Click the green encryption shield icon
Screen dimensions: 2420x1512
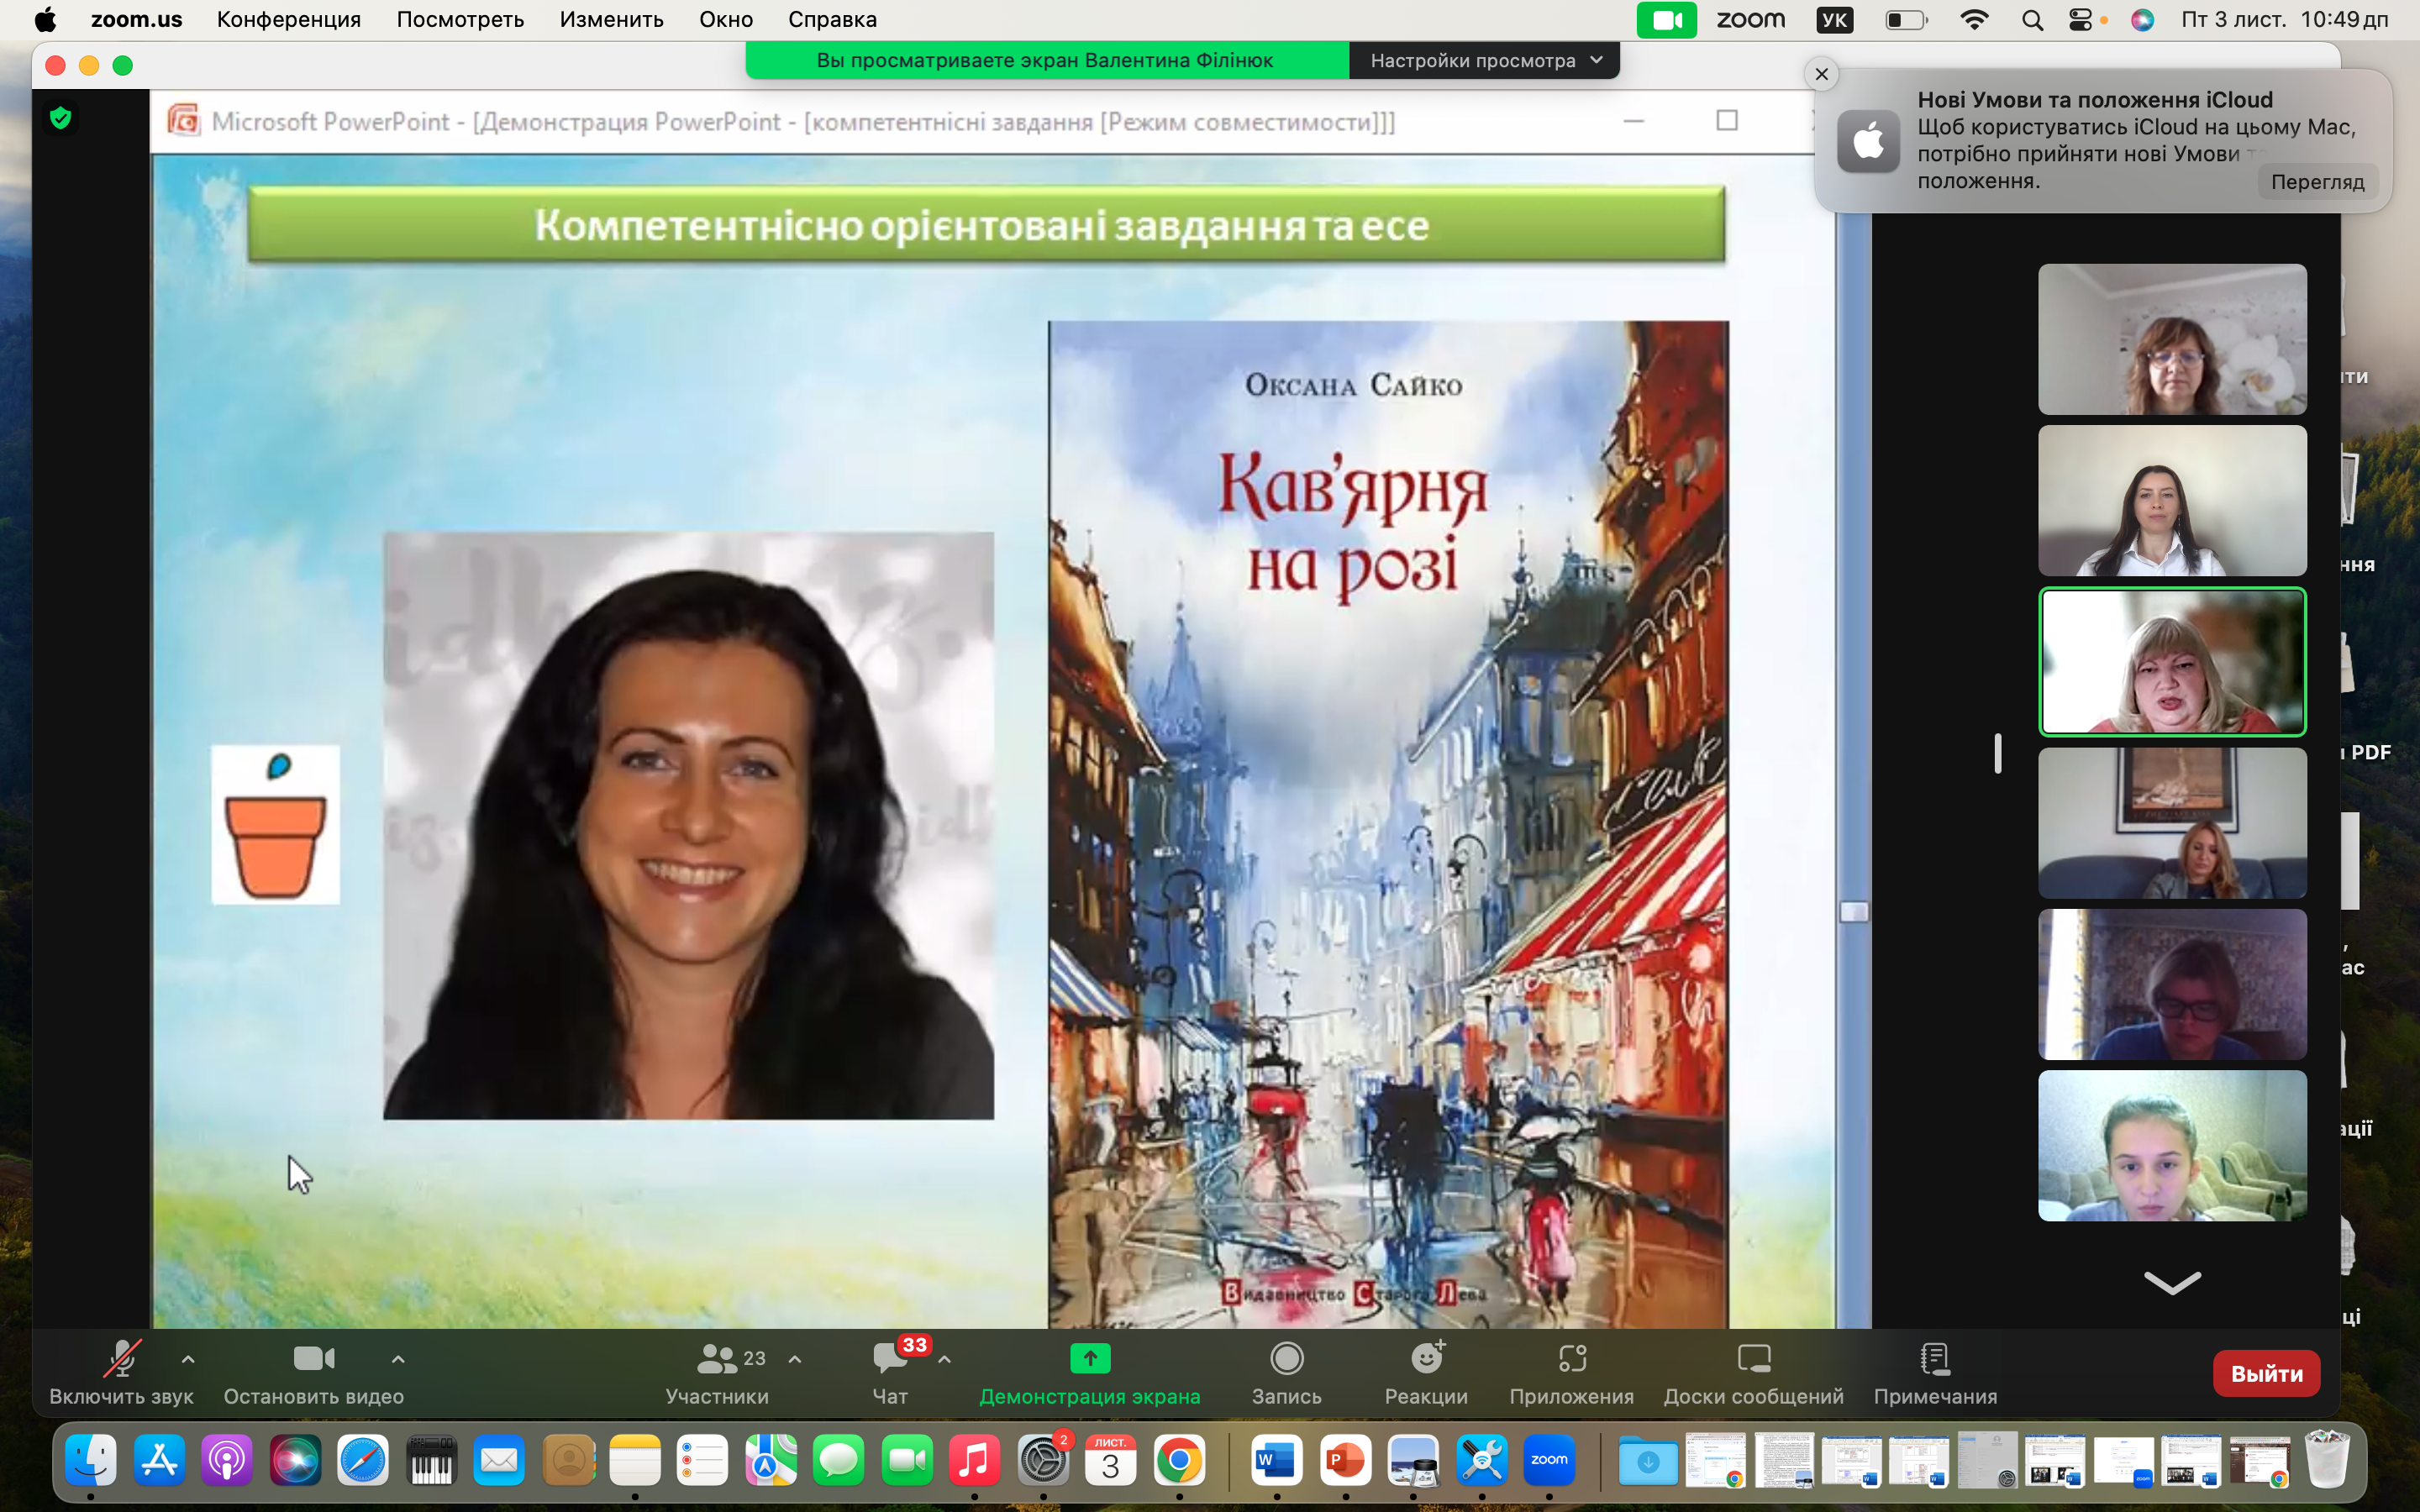coord(61,118)
